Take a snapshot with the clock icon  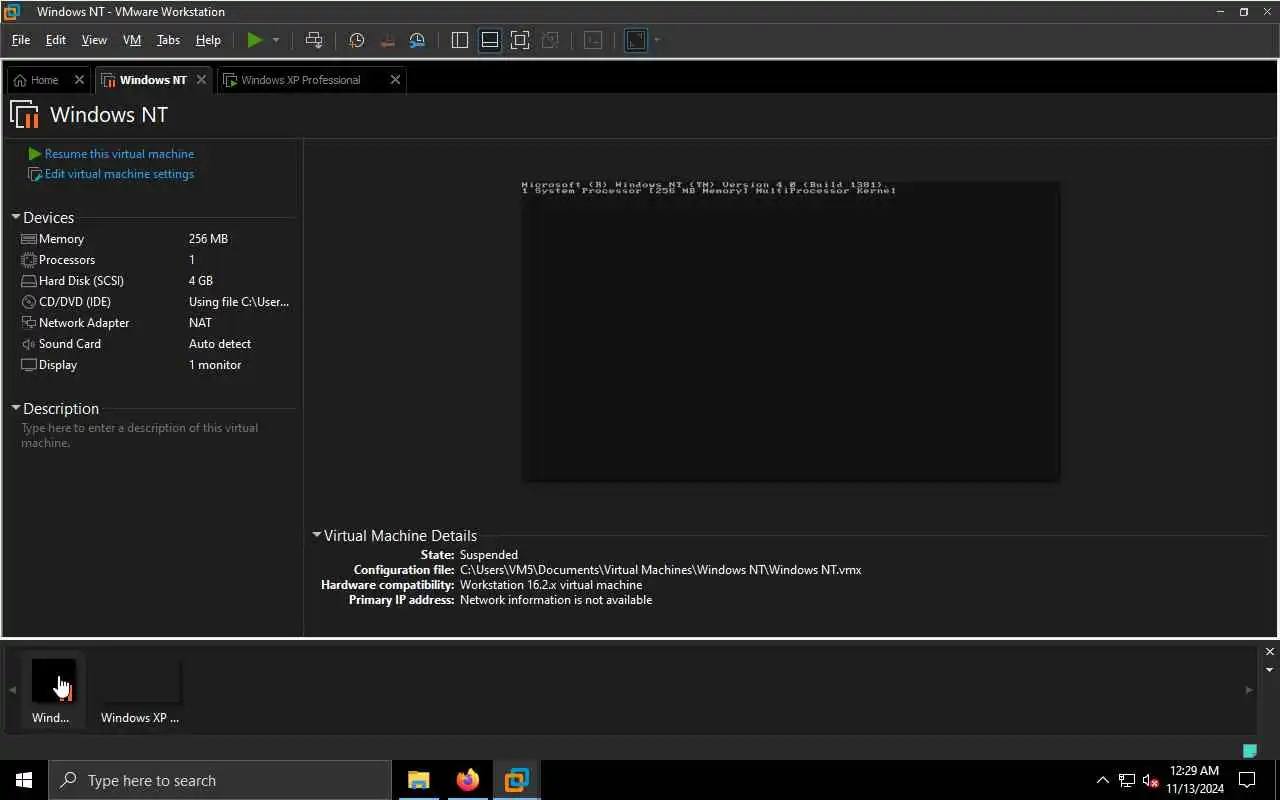[356, 40]
